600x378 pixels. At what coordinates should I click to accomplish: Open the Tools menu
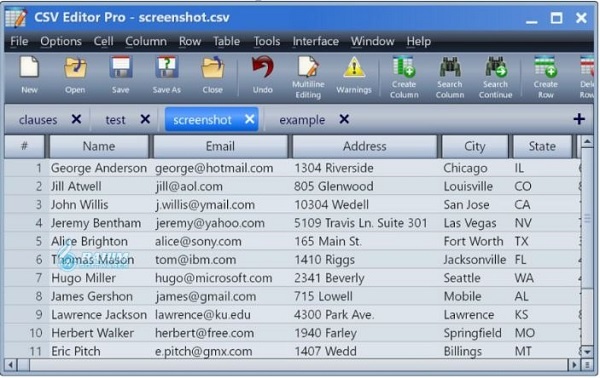tap(267, 41)
